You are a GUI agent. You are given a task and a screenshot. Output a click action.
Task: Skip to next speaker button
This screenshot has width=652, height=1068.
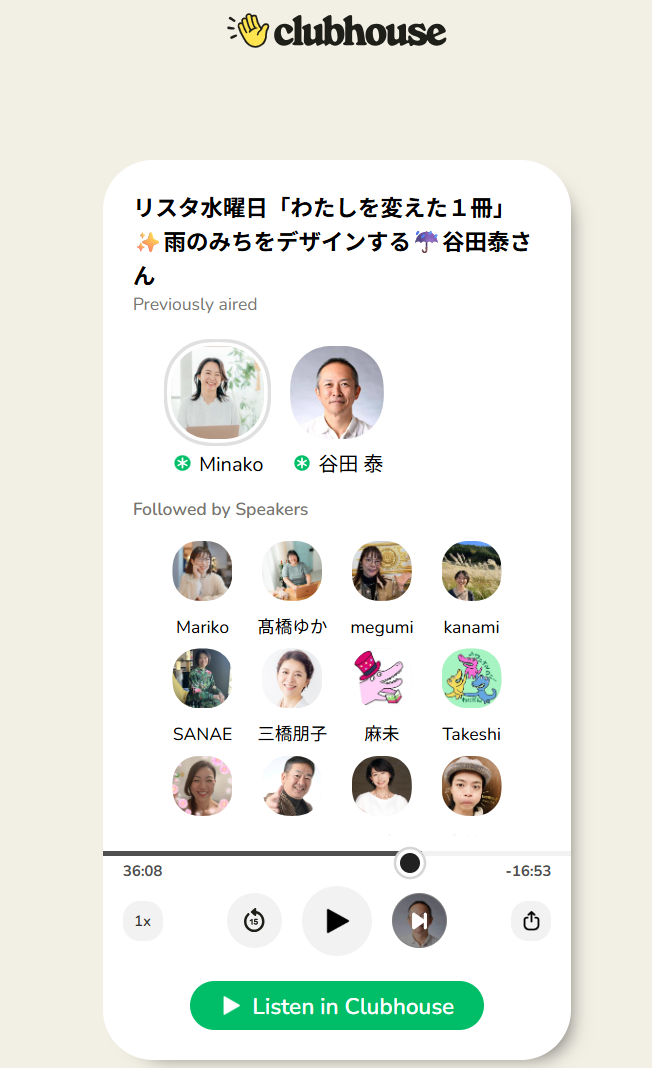pyautogui.click(x=419, y=921)
